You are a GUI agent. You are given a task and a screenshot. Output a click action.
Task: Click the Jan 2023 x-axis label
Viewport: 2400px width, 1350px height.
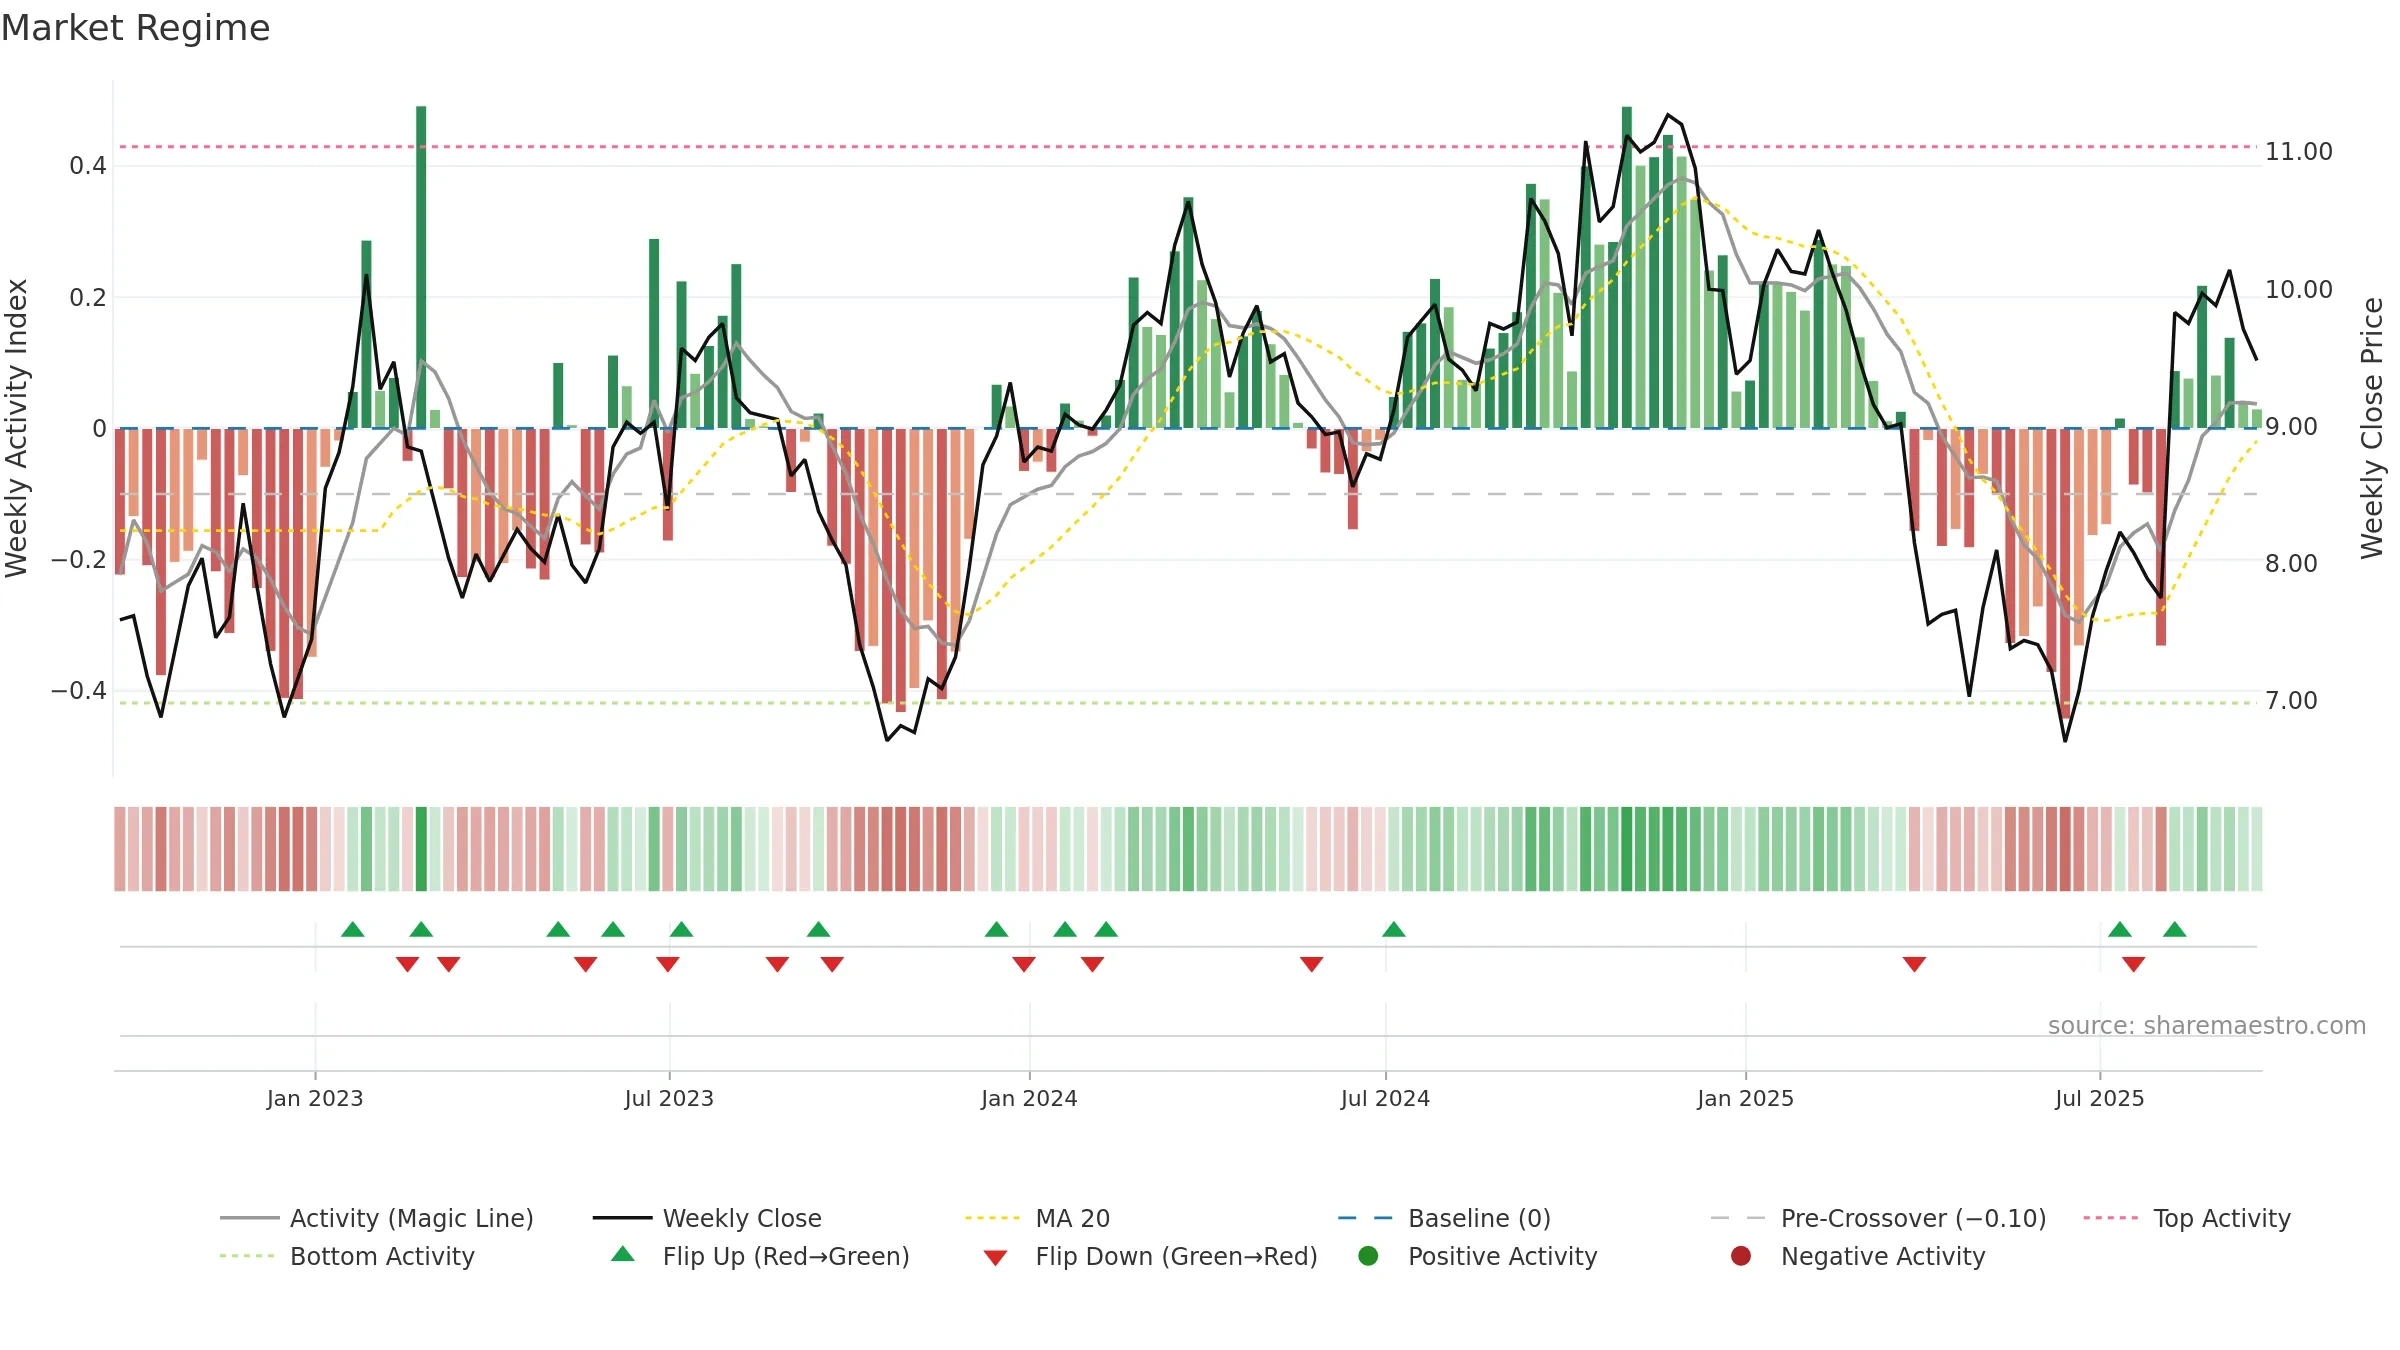(315, 1098)
